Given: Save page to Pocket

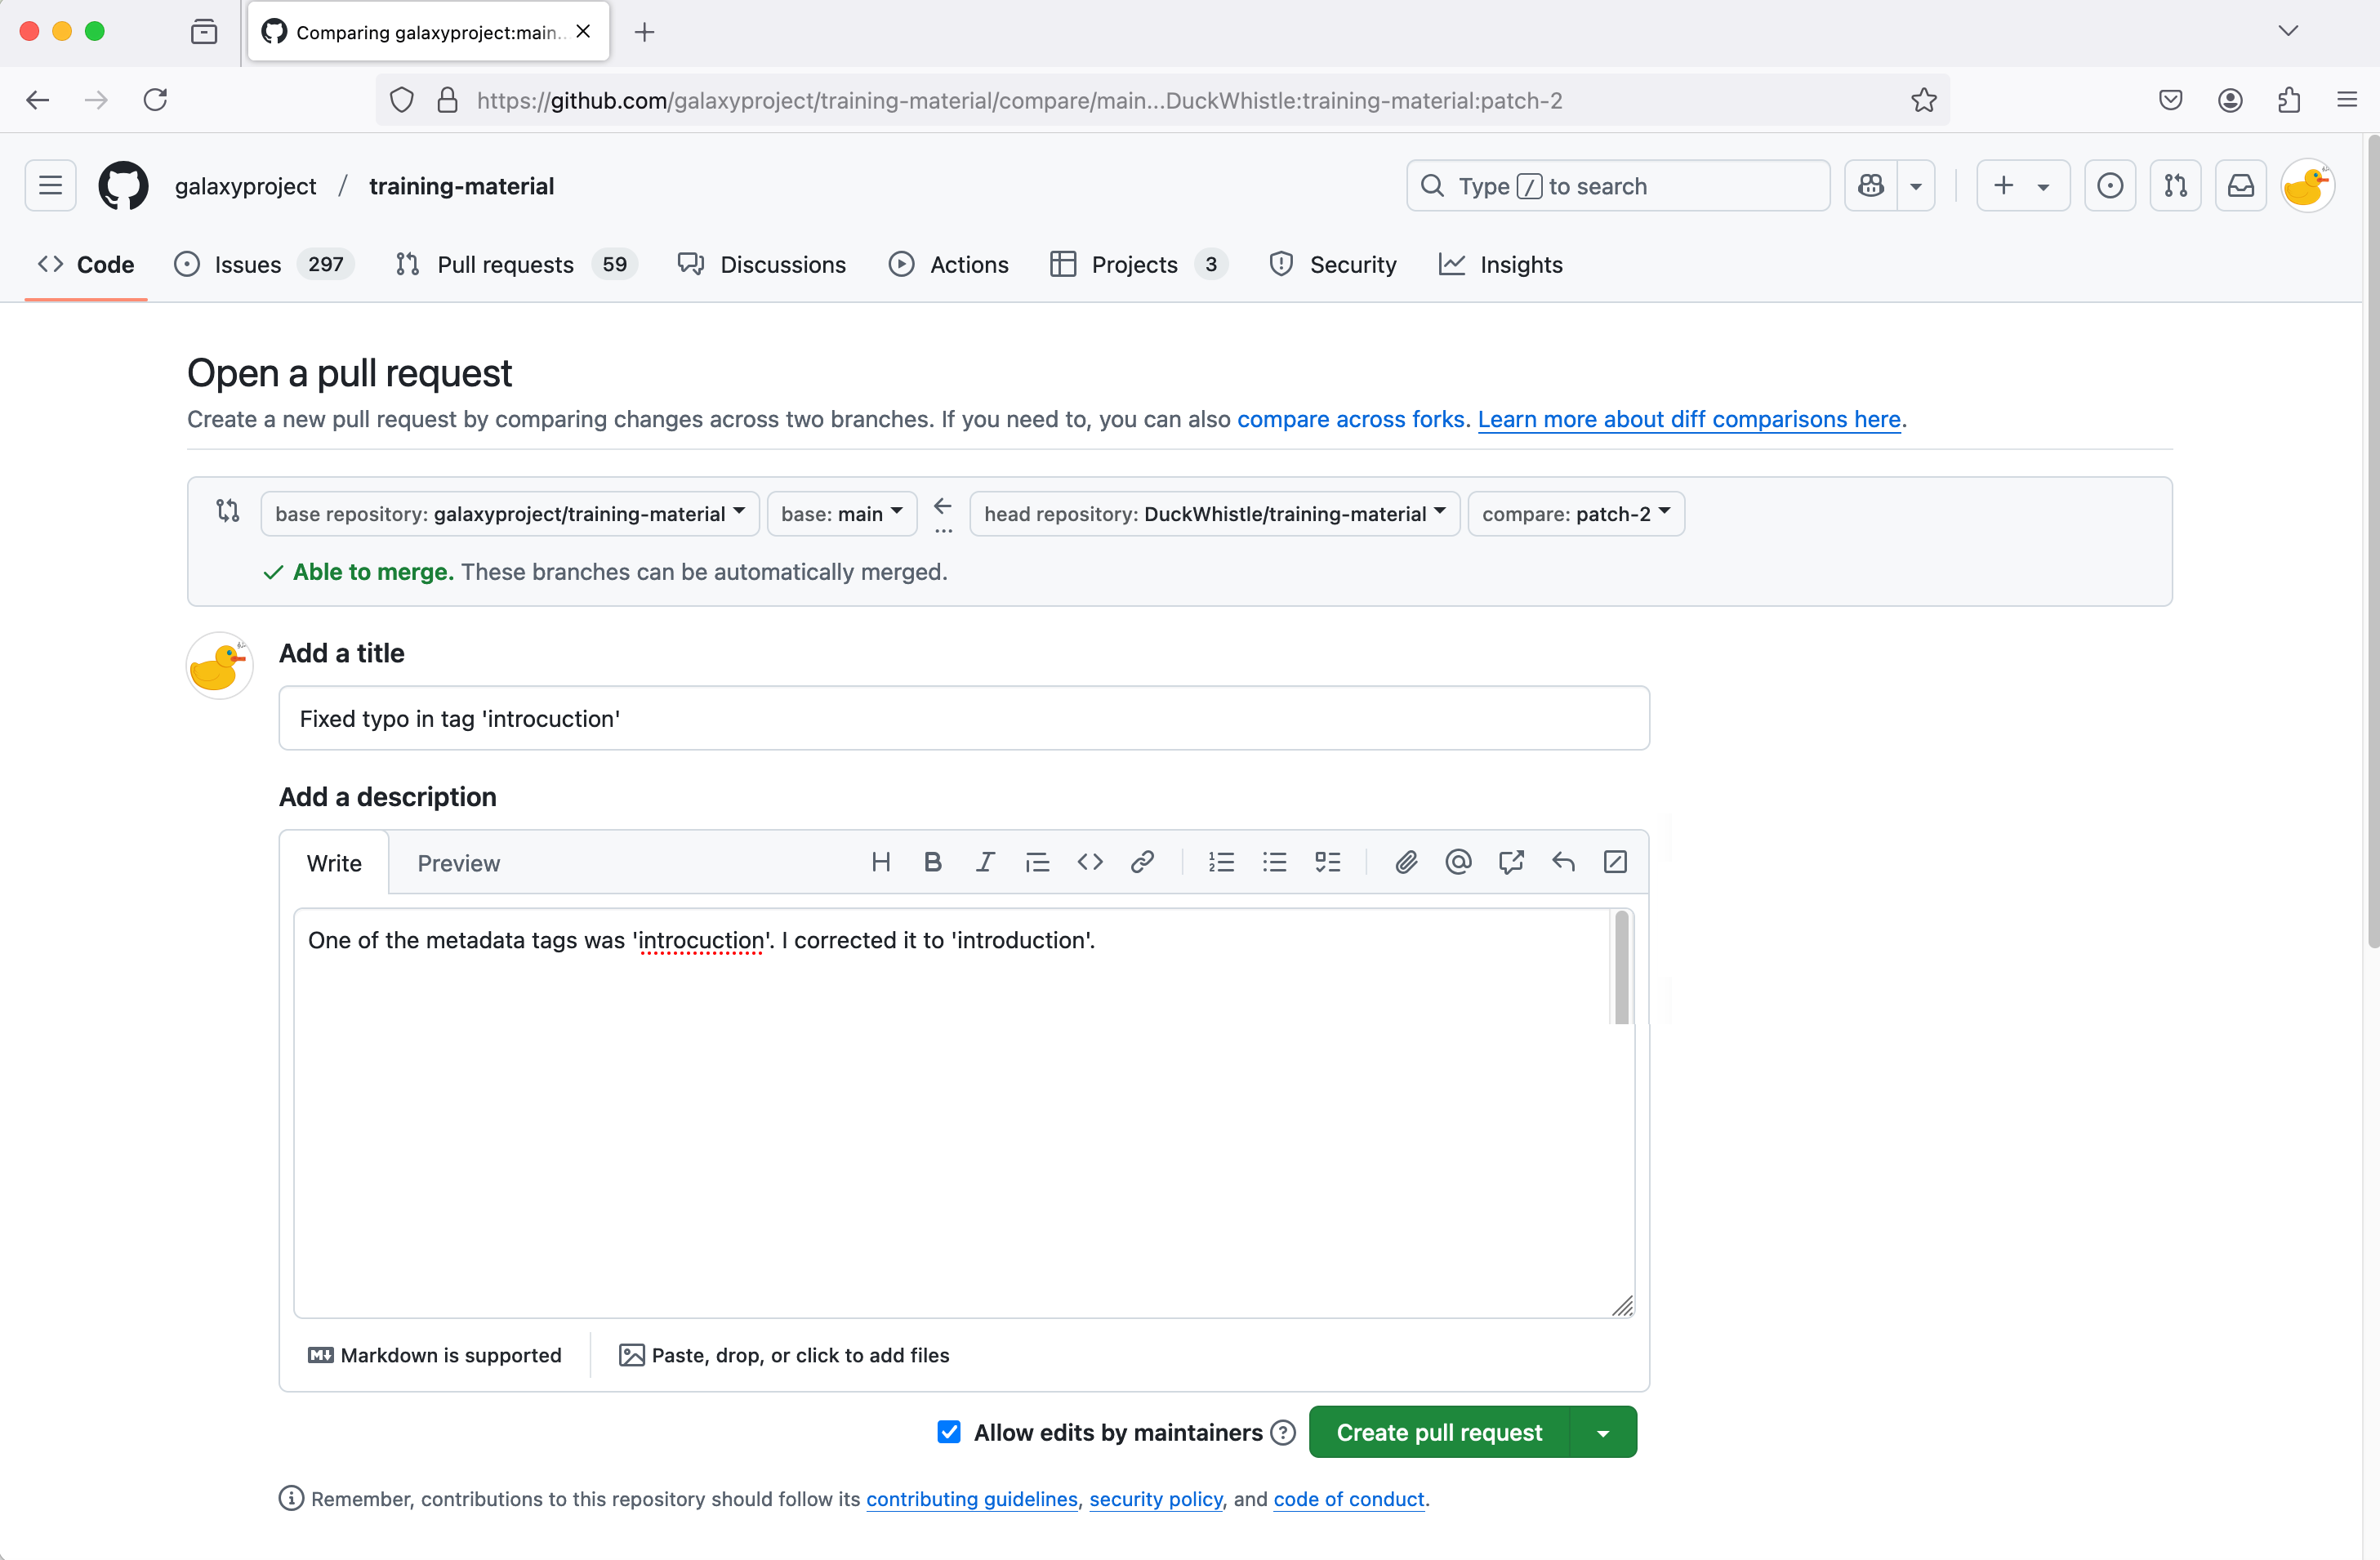Looking at the screenshot, I should 2171,100.
